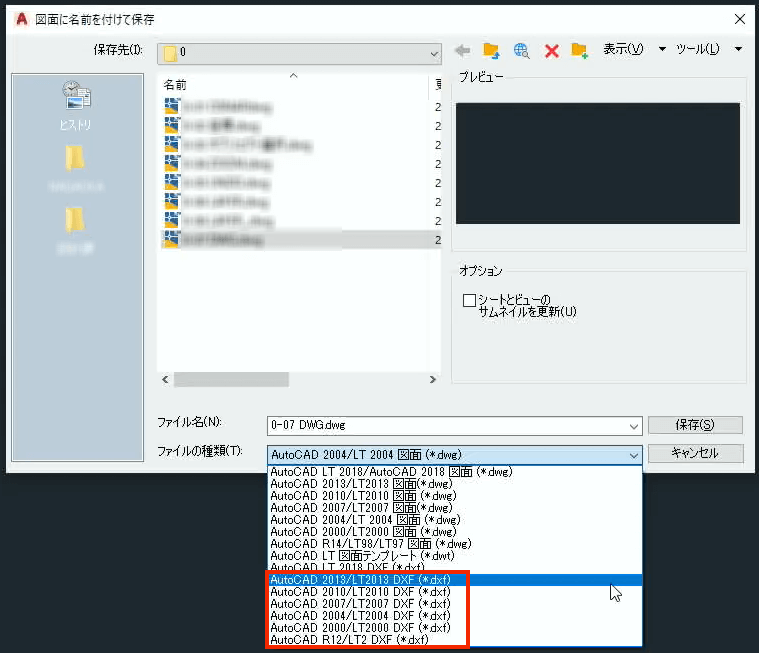Choose AutoCAD 2010/LT2010 図面 (*.dwg) option
Viewport: 759px width, 653px height.
455,496
